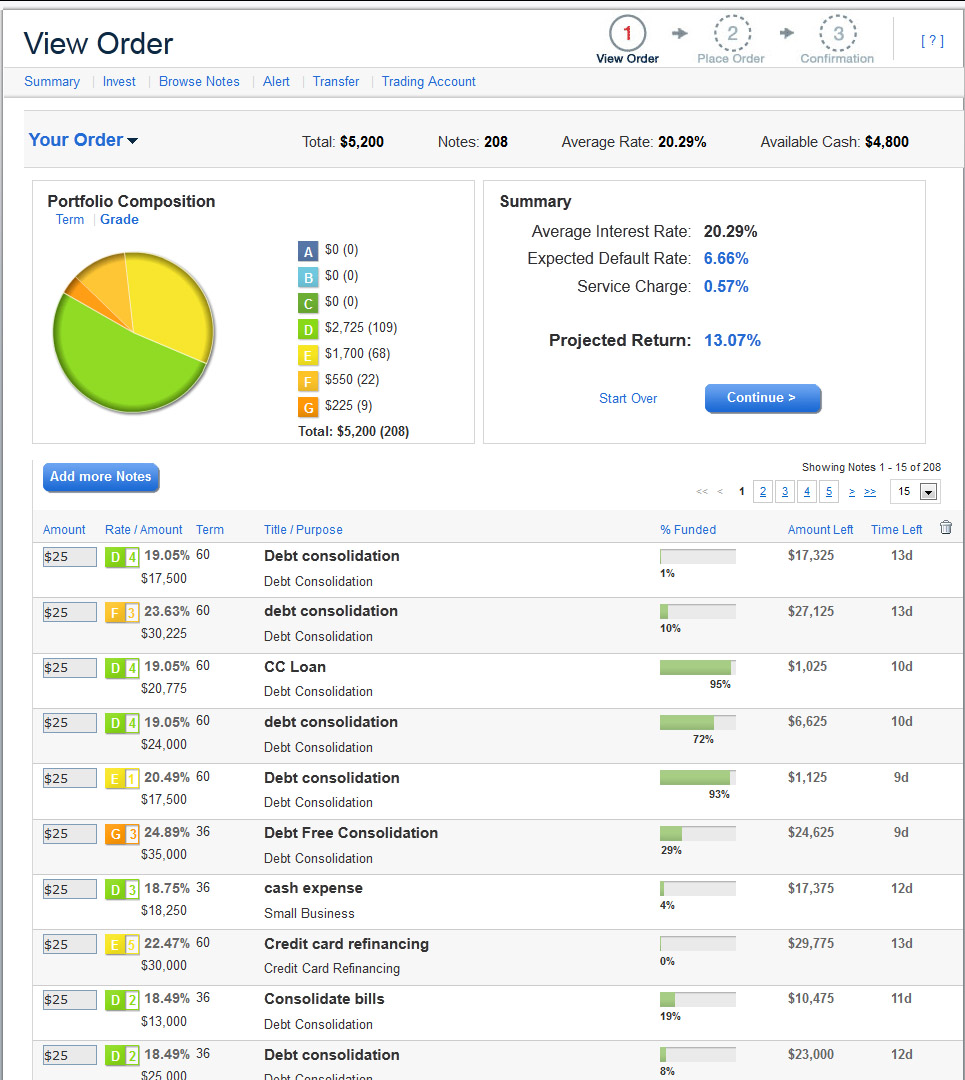Click the Add more Notes button
The height and width of the screenshot is (1080, 965).
tap(101, 477)
